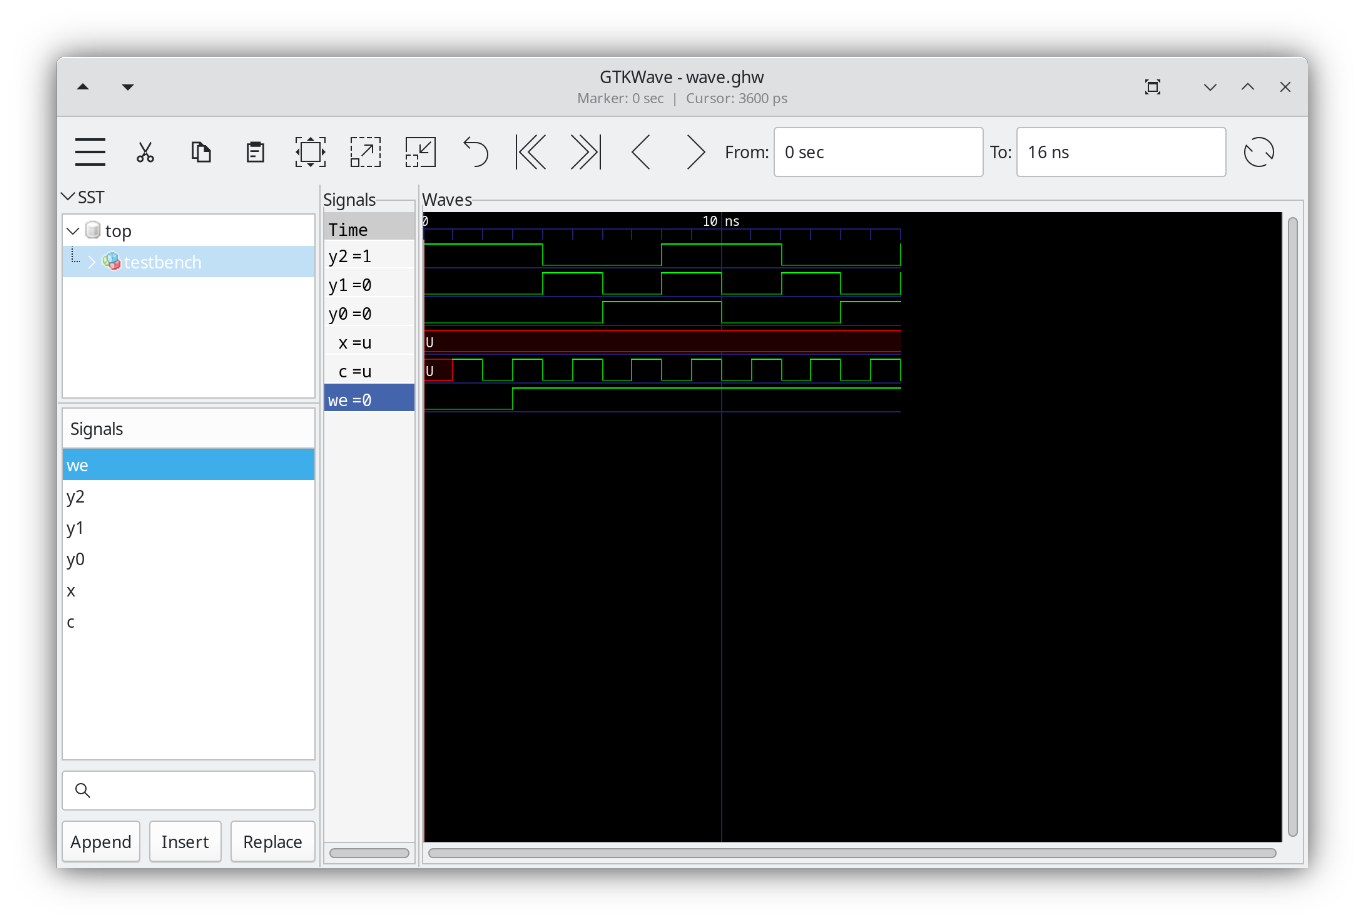
Task: Paste traces using the clipboard icon
Action: point(254,152)
